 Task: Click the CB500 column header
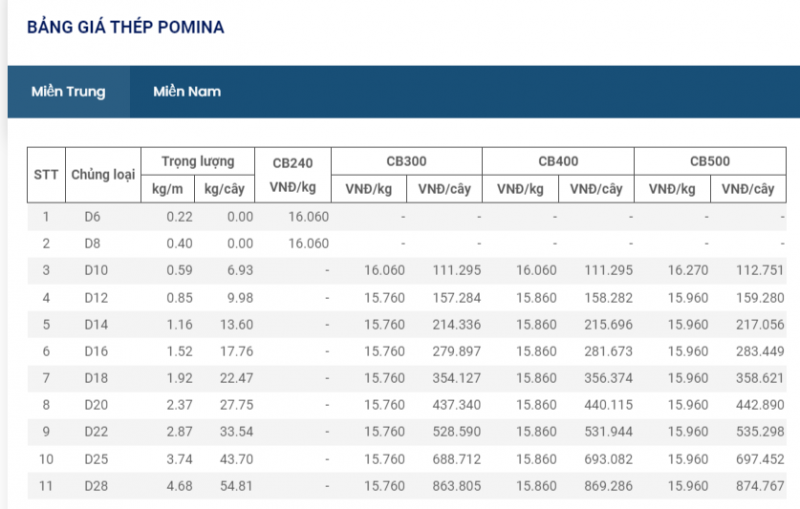pyautogui.click(x=710, y=161)
